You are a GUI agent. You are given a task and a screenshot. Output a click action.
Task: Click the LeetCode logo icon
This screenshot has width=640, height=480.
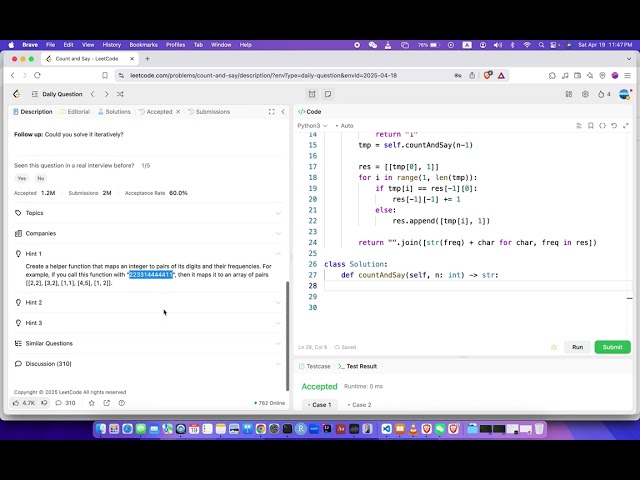[x=16, y=94]
